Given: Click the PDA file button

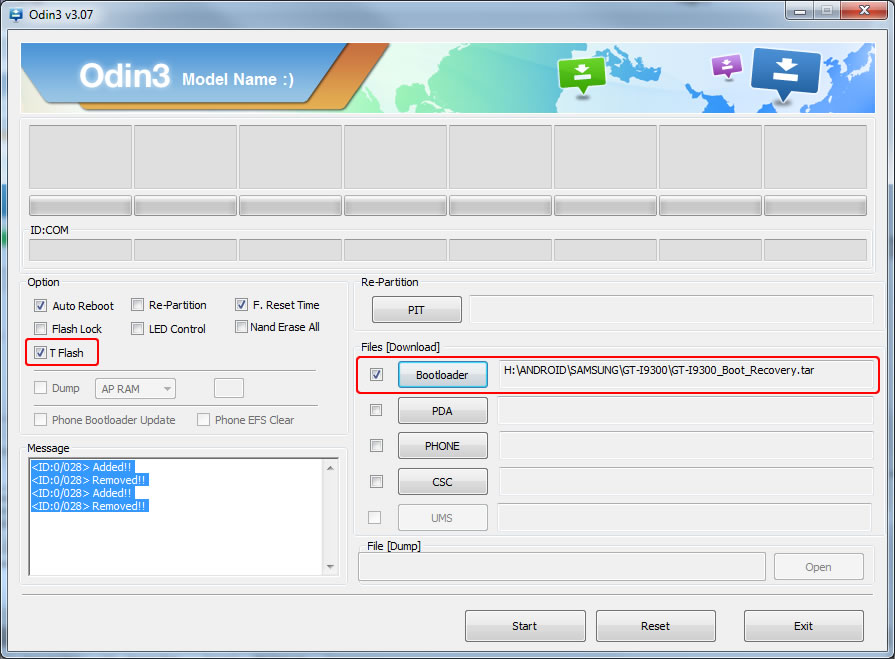Looking at the screenshot, I should coord(442,411).
